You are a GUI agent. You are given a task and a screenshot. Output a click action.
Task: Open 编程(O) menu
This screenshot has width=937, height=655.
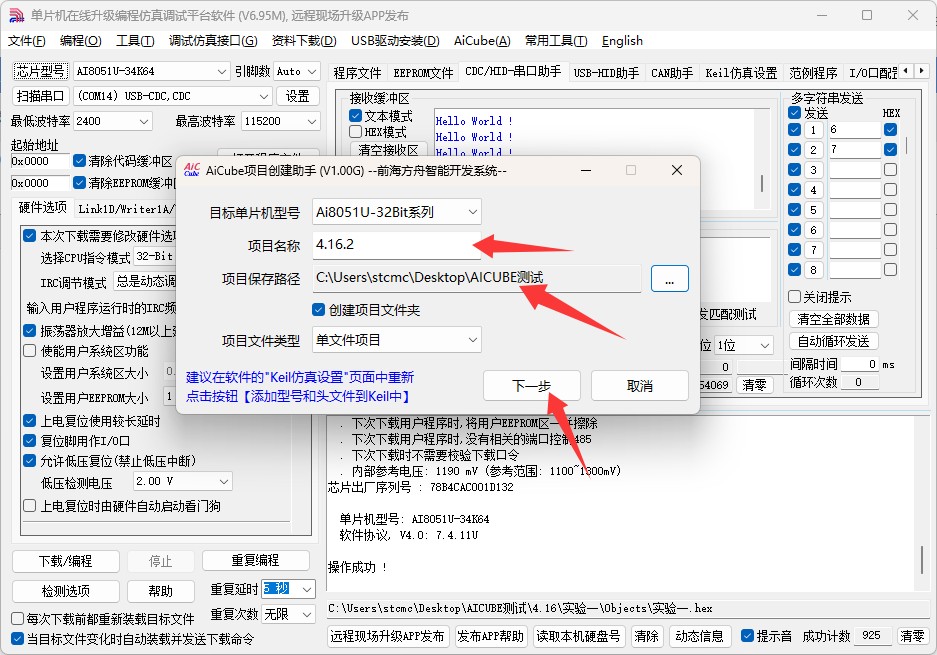click(x=81, y=41)
